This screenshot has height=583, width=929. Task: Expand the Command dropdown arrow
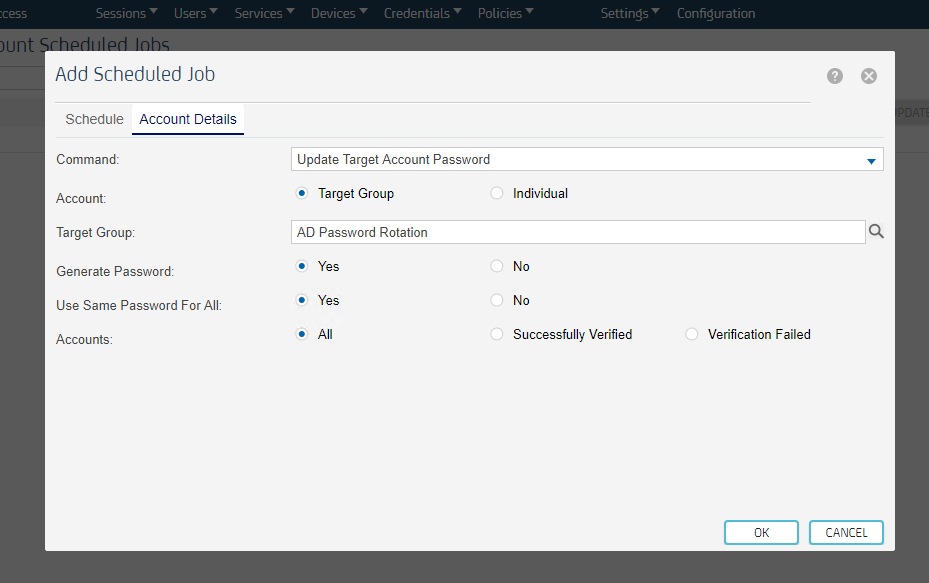(871, 160)
